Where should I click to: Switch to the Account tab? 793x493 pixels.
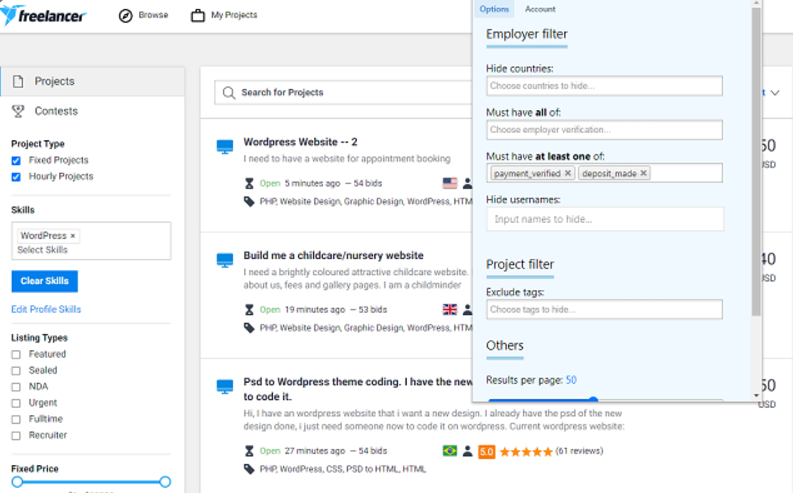[x=540, y=9]
